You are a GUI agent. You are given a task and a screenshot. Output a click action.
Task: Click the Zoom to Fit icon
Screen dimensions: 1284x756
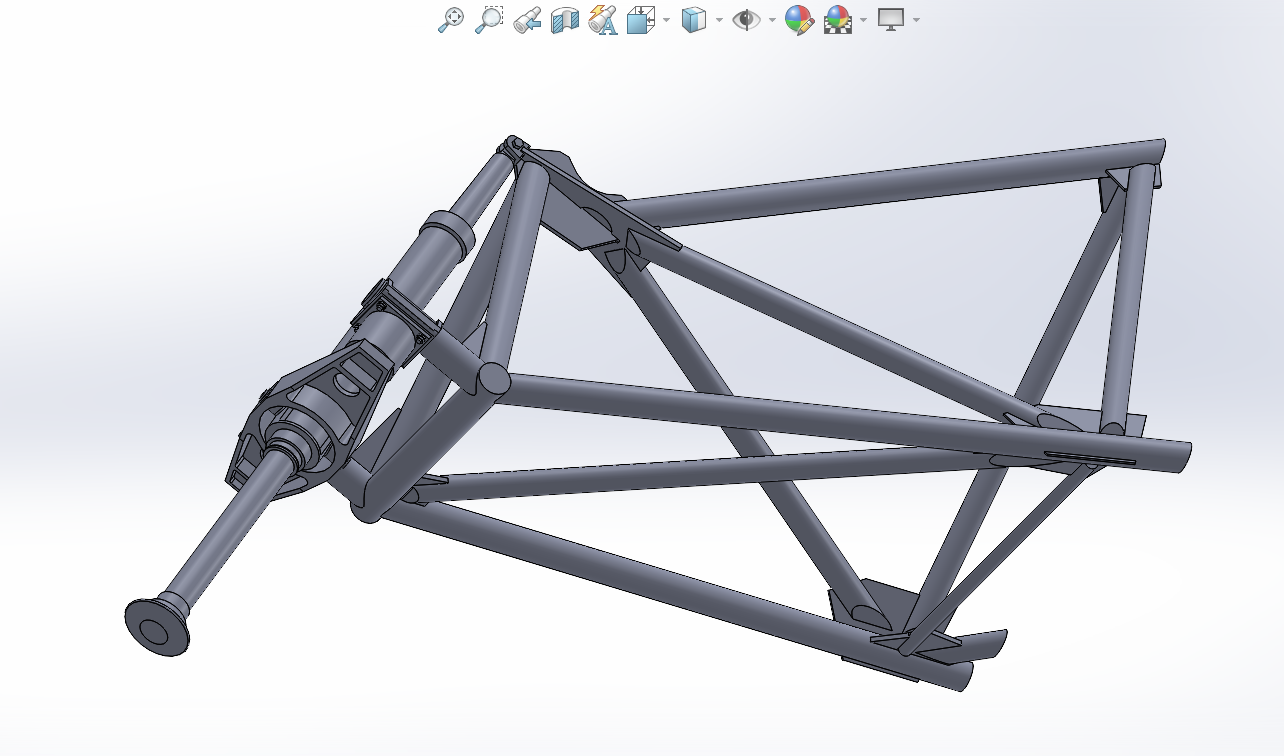click(x=451, y=19)
